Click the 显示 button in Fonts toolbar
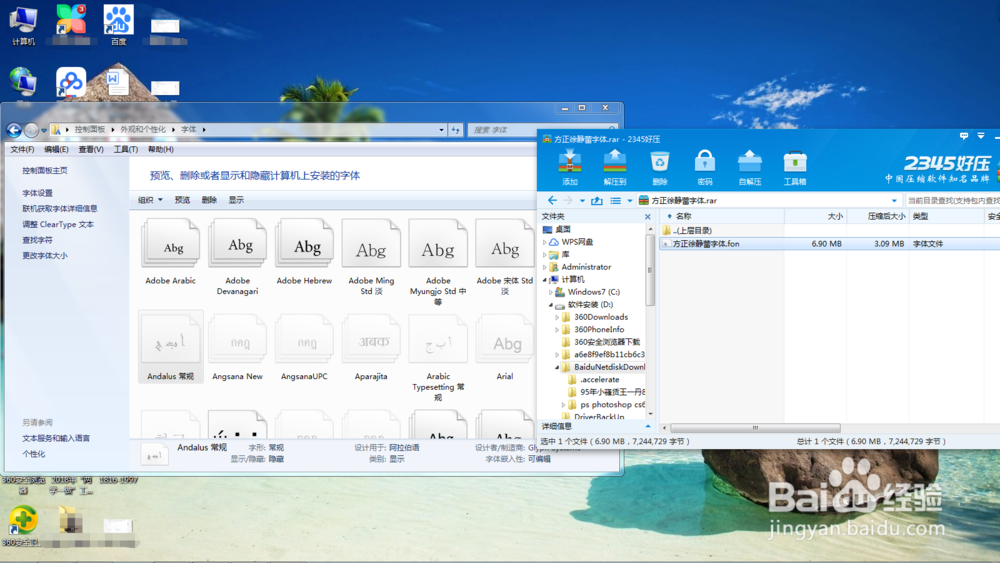This screenshot has height=563, width=1000. point(236,200)
